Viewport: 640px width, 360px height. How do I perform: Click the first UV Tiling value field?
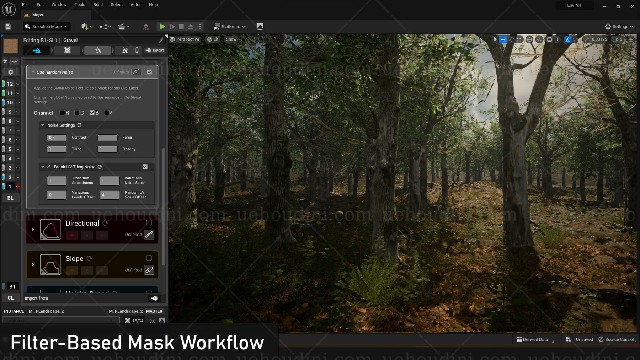56,180
